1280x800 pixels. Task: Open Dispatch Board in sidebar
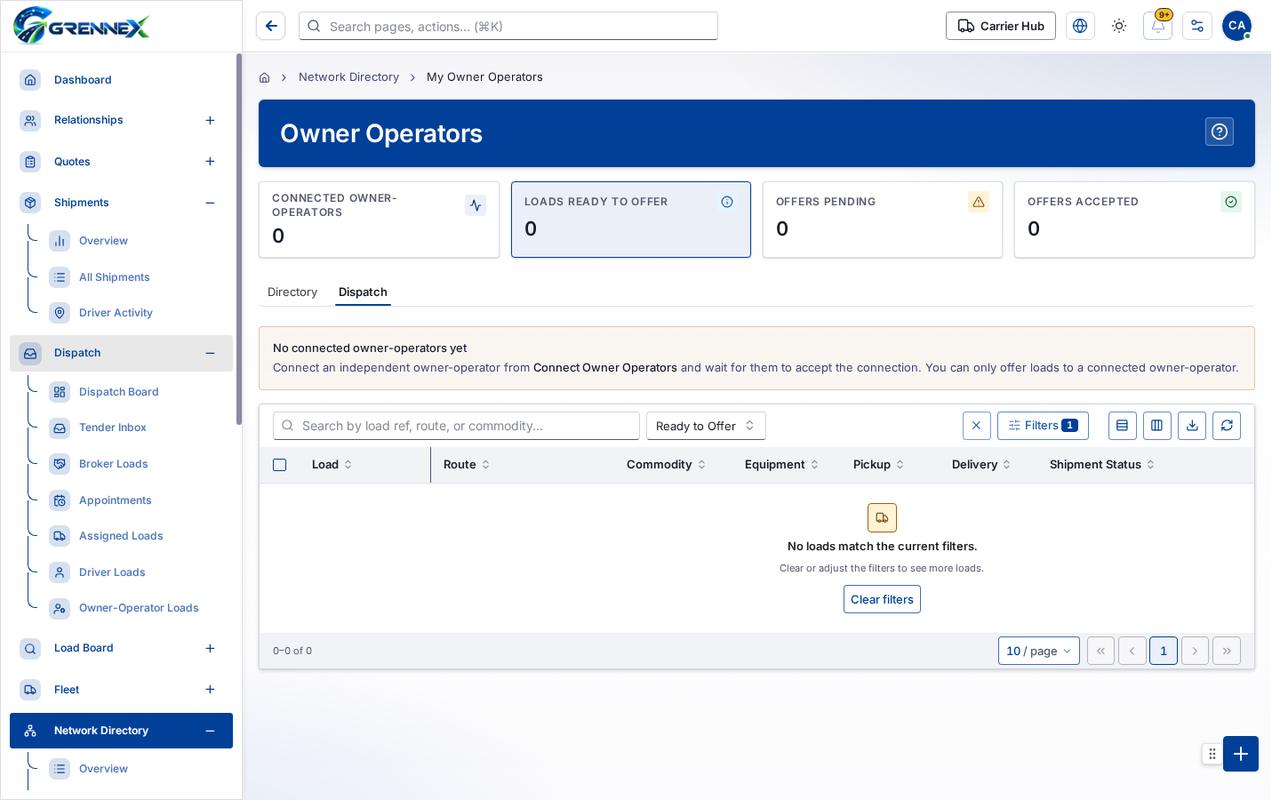click(x=119, y=392)
